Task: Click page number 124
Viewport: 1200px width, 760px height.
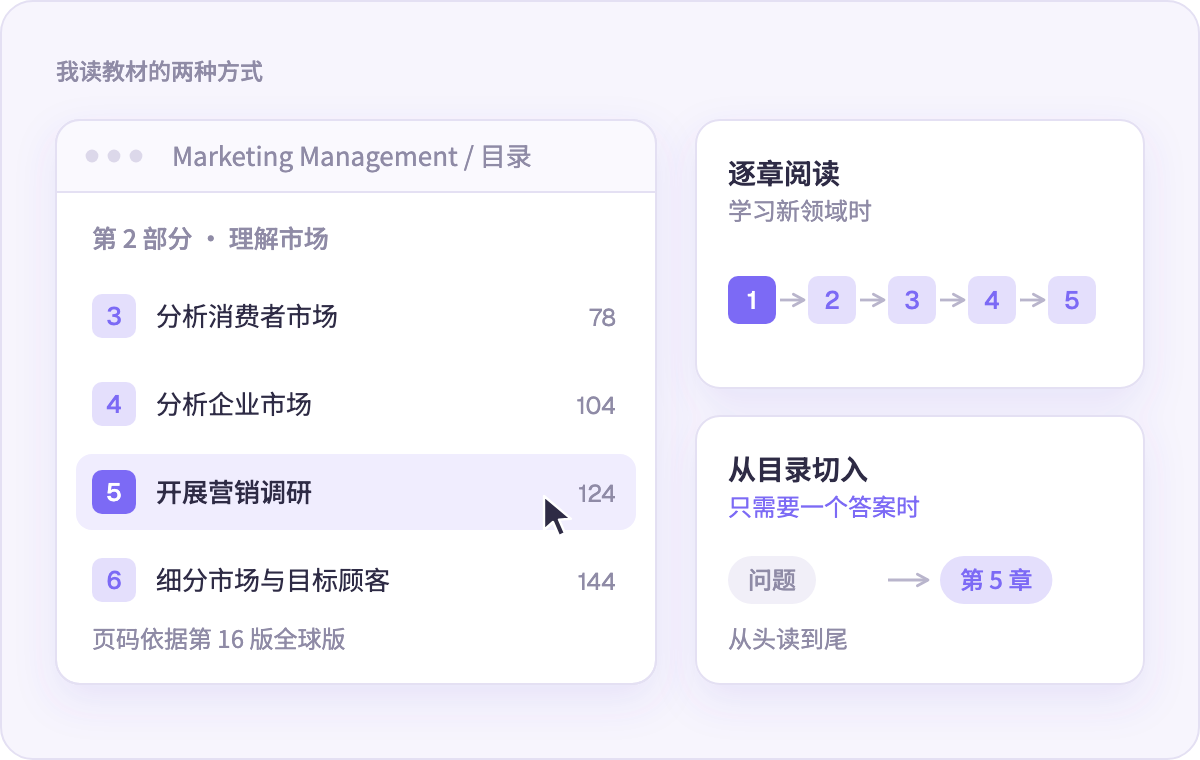Action: click(597, 493)
